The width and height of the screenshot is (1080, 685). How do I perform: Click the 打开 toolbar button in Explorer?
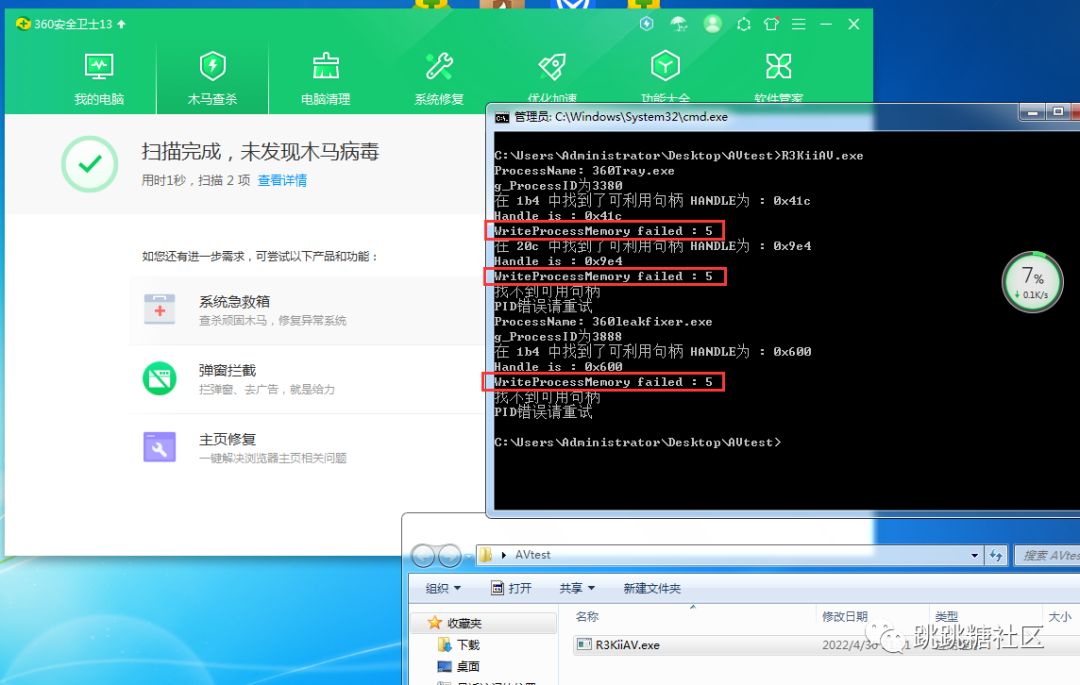coord(512,589)
